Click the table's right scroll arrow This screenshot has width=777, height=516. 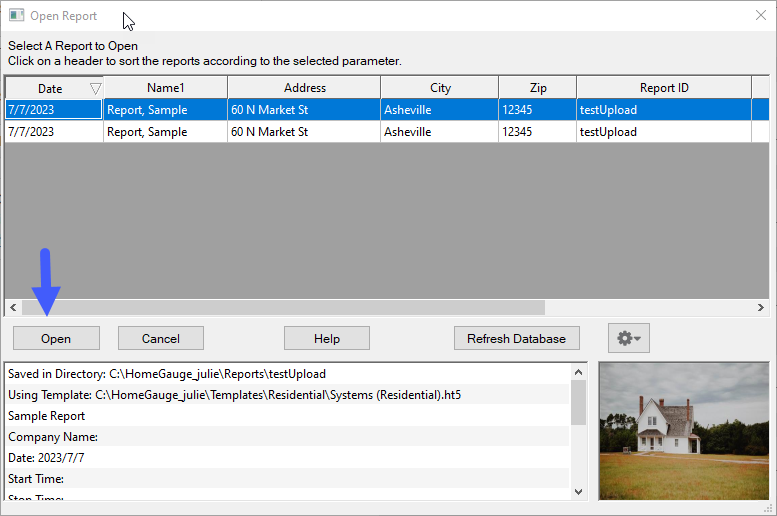coord(761,307)
